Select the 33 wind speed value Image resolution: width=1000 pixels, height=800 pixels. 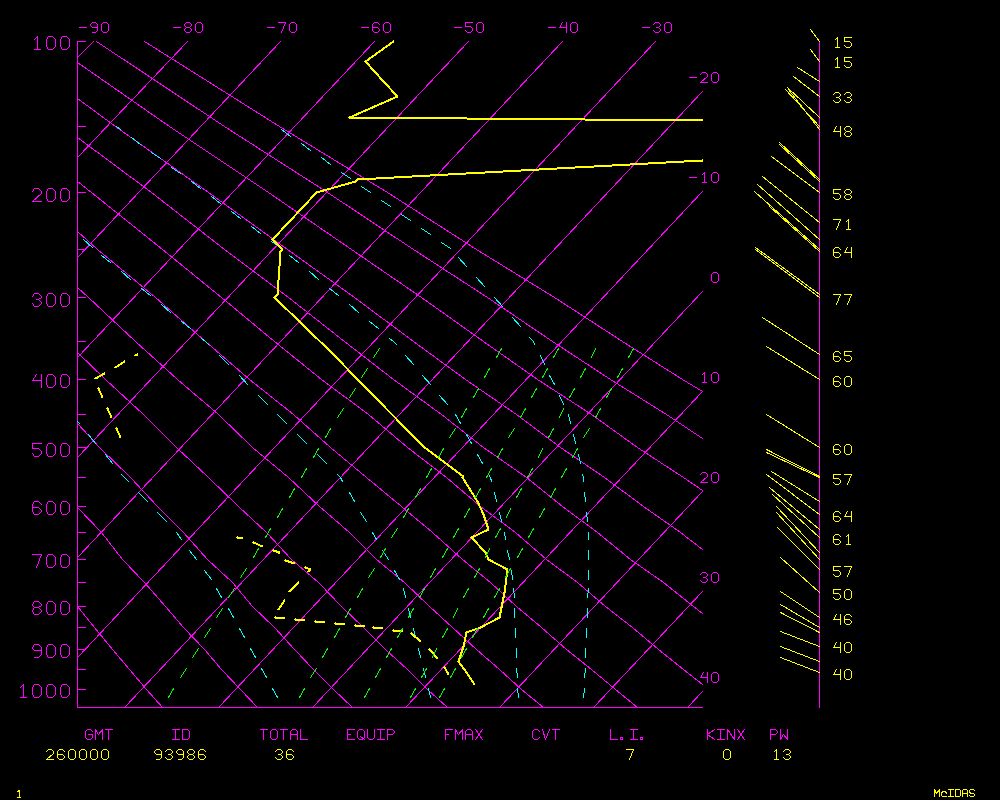[x=842, y=98]
